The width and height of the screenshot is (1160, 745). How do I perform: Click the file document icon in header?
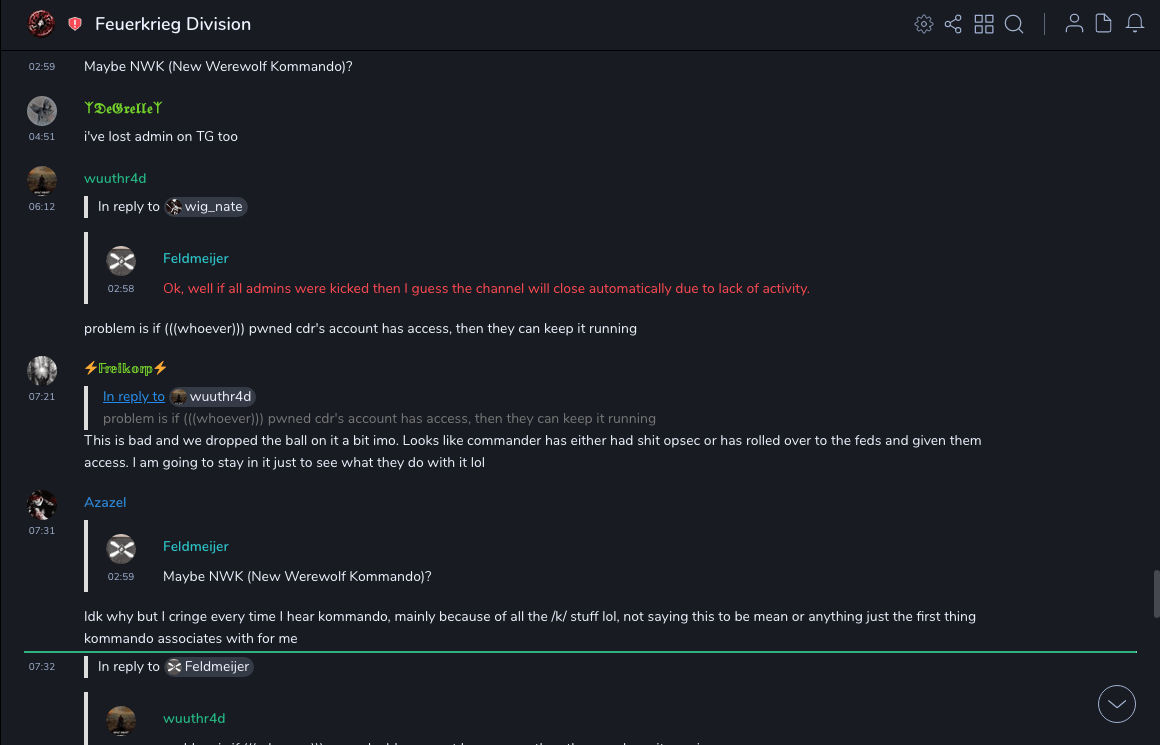click(1104, 24)
